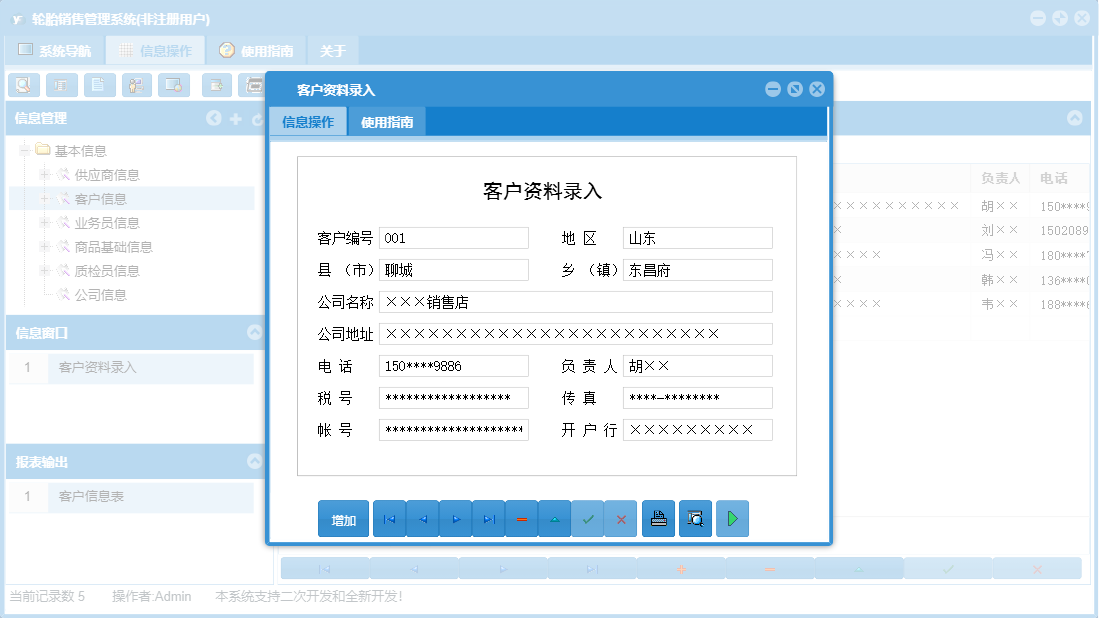The height and width of the screenshot is (618, 1099).
Task: Click inside the 客户编号 input field
Action: coord(453,237)
